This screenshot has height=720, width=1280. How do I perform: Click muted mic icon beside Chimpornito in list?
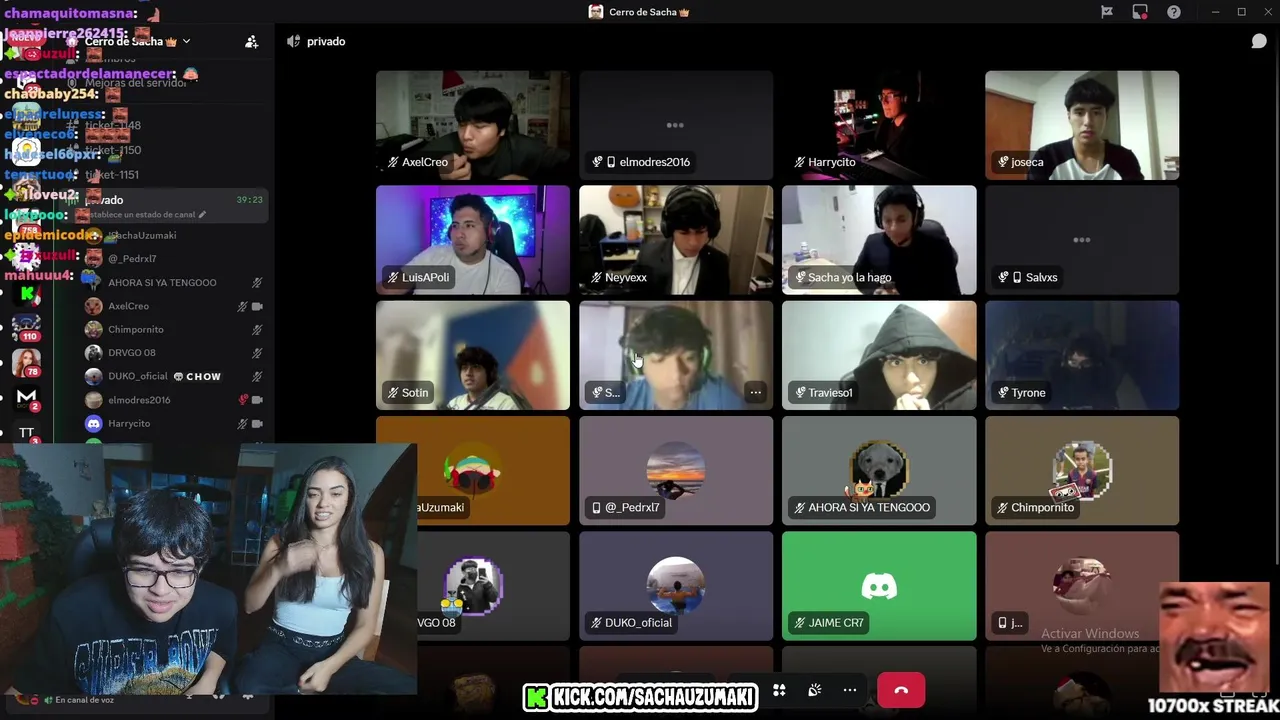point(257,329)
